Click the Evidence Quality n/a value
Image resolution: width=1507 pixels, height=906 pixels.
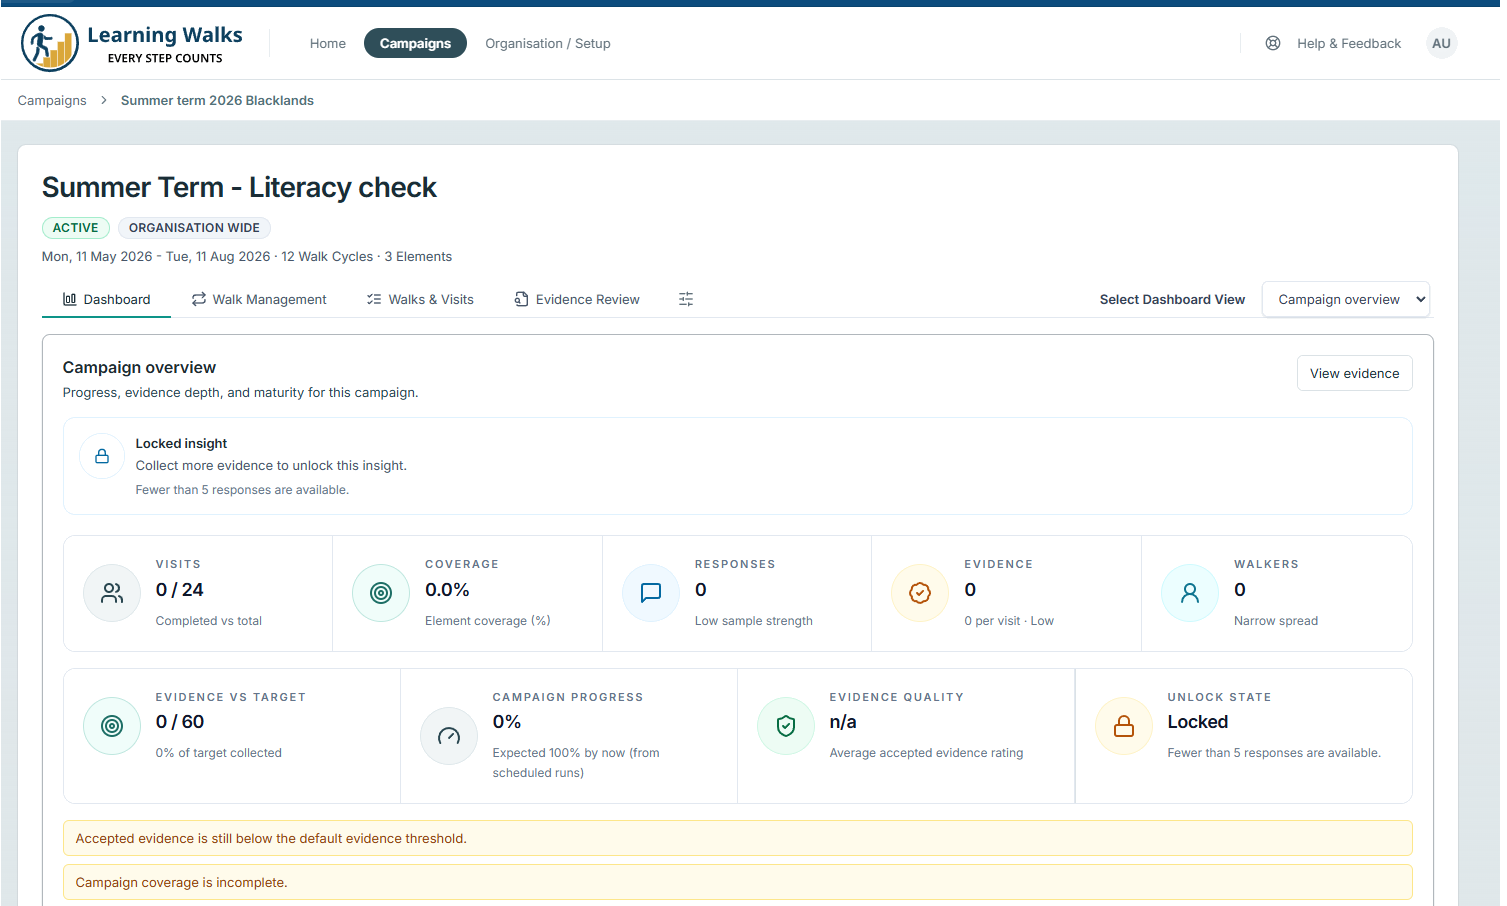[843, 722]
